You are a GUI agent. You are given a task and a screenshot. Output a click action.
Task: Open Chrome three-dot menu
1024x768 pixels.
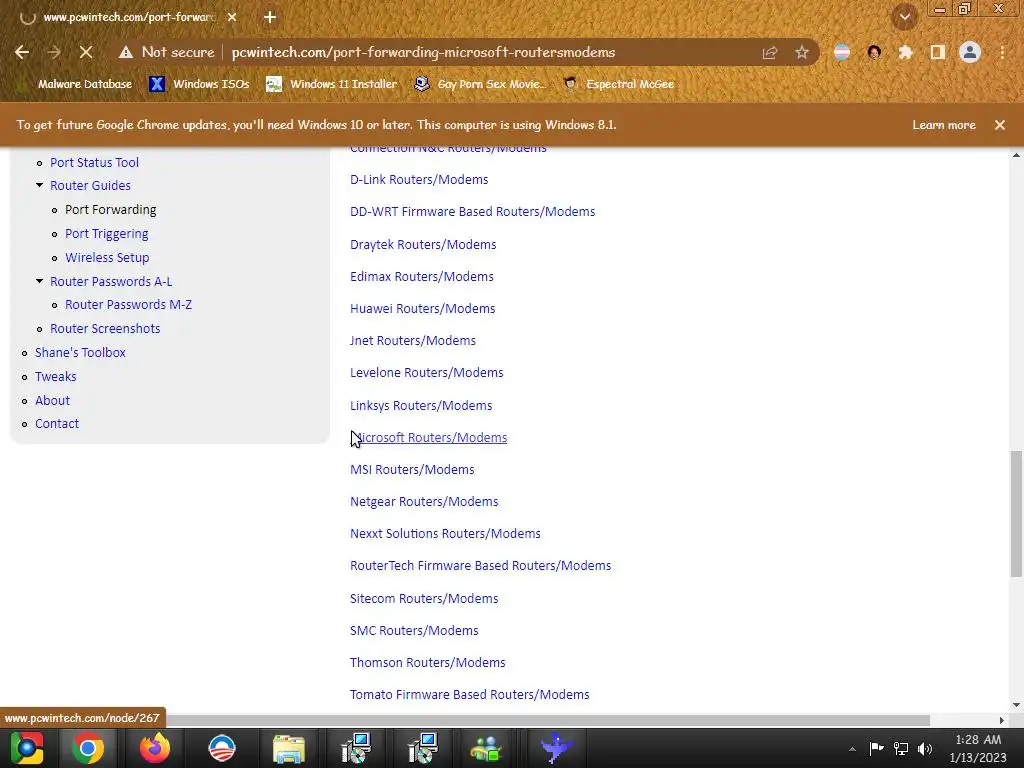coord(1002,52)
